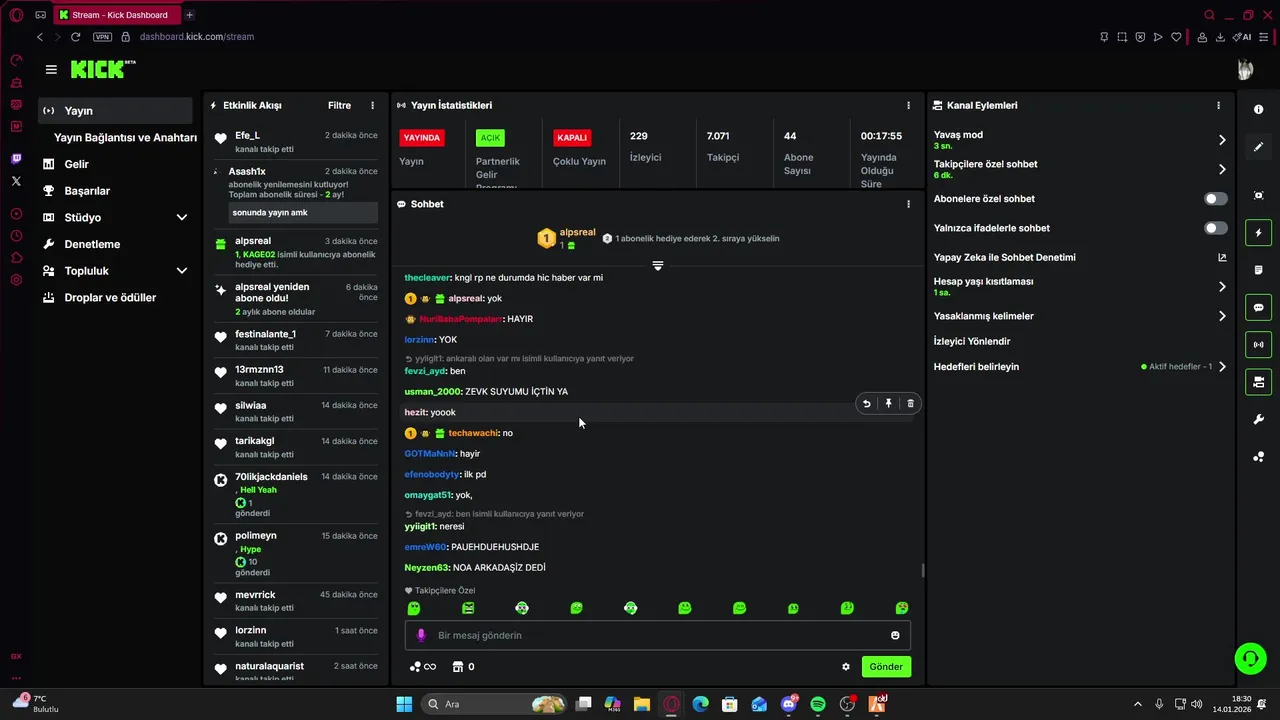
Task: Open Hesap yaşı kısıtlaması arrow
Action: [x=1222, y=287]
